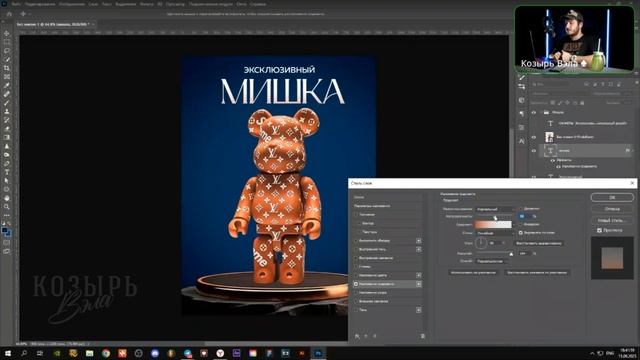The height and width of the screenshot is (360, 640).
Task: Select the Frame tool
Action: (x=7, y=77)
